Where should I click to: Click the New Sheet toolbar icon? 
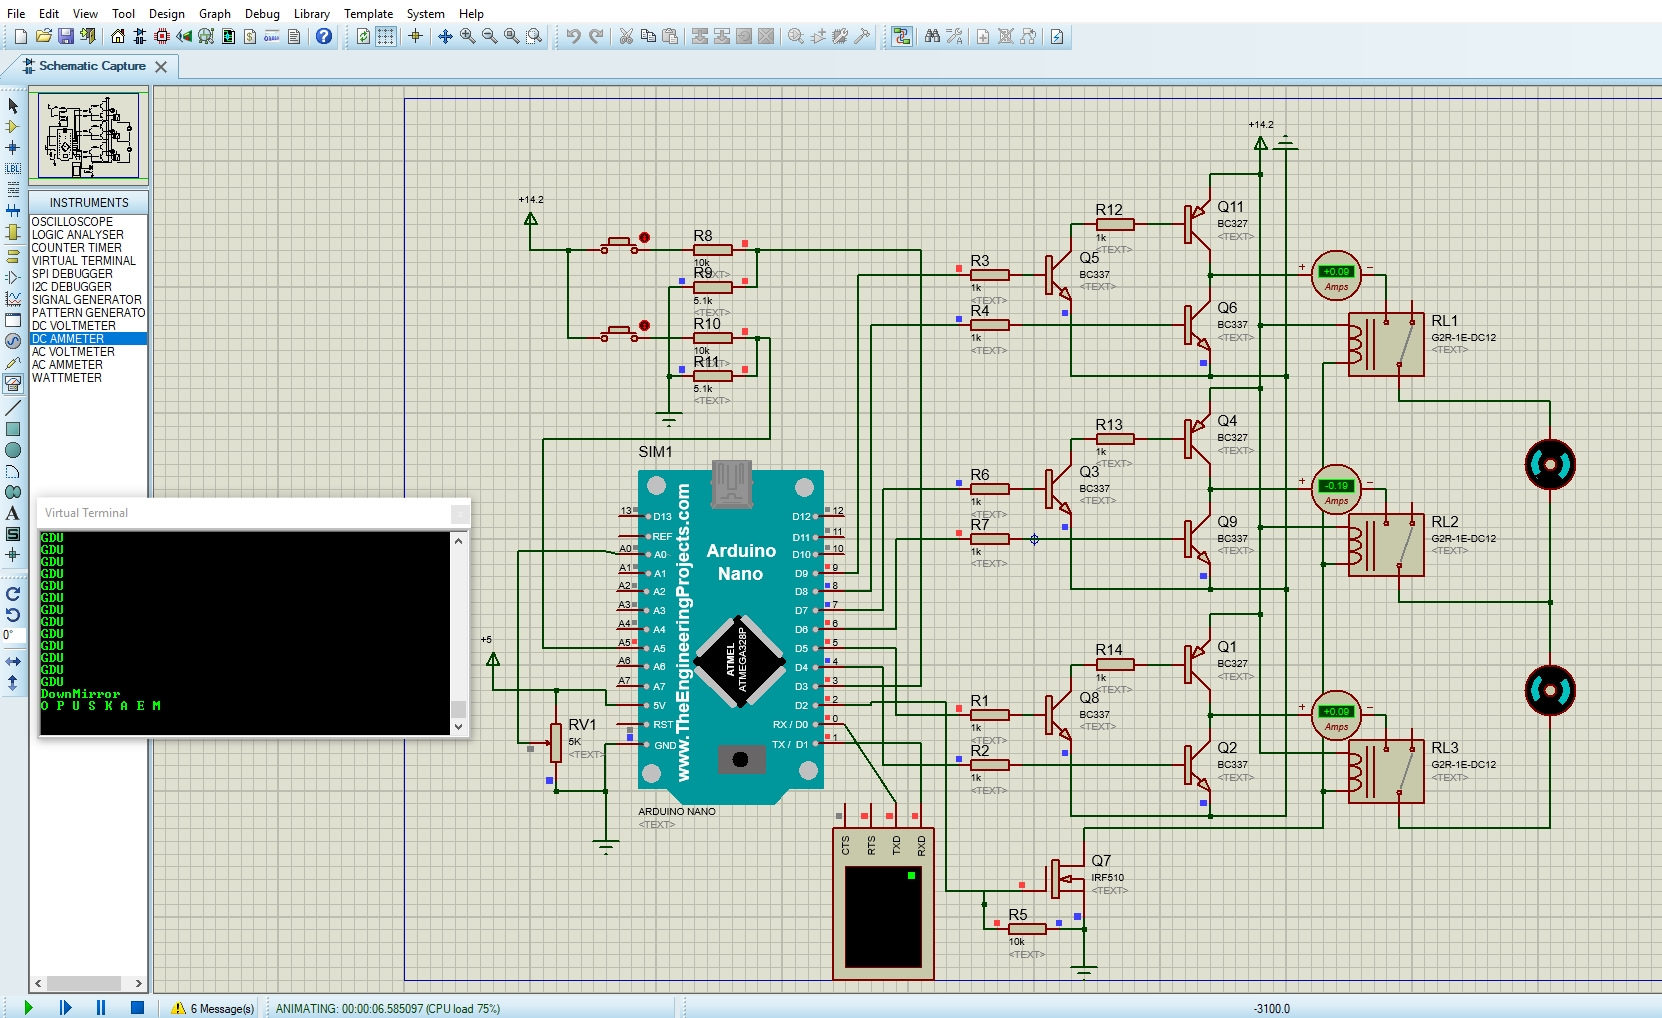[x=983, y=36]
